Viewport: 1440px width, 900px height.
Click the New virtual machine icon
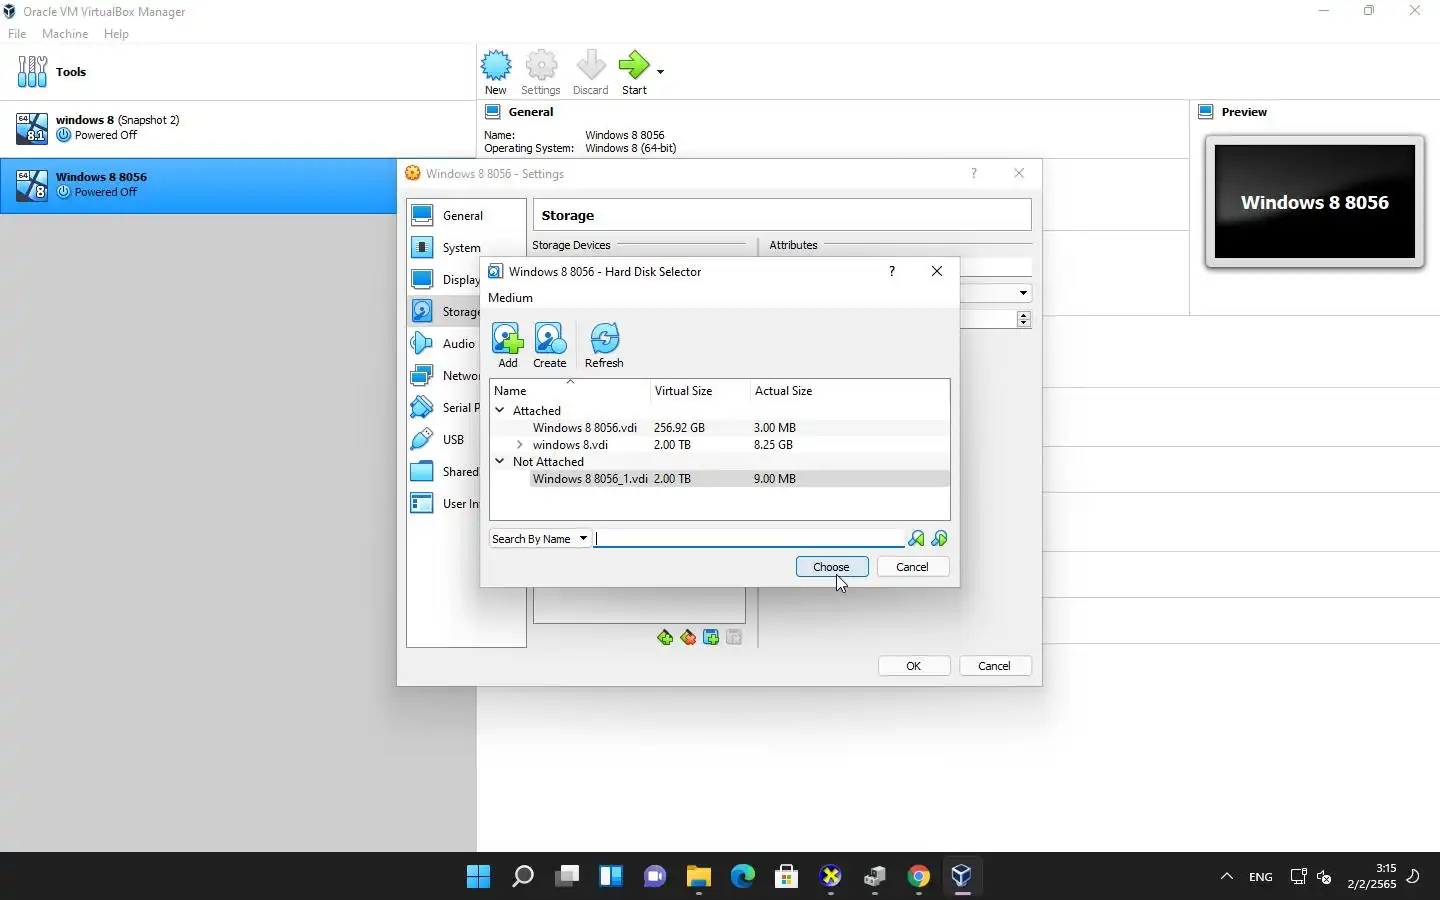(x=496, y=66)
